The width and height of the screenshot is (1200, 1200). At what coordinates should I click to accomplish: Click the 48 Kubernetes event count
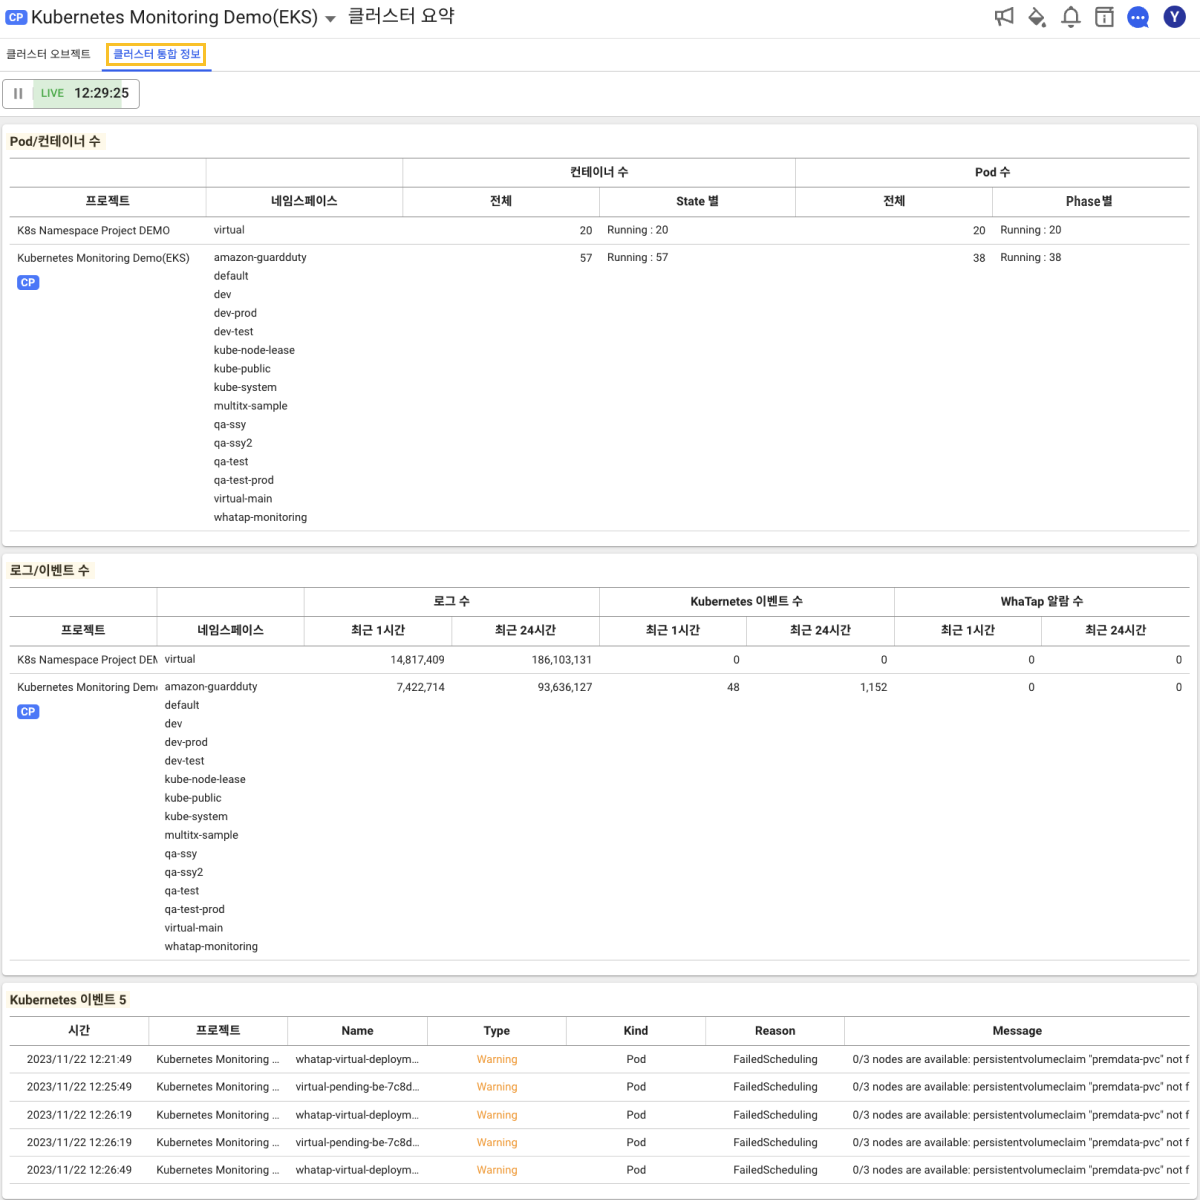[x=733, y=687]
